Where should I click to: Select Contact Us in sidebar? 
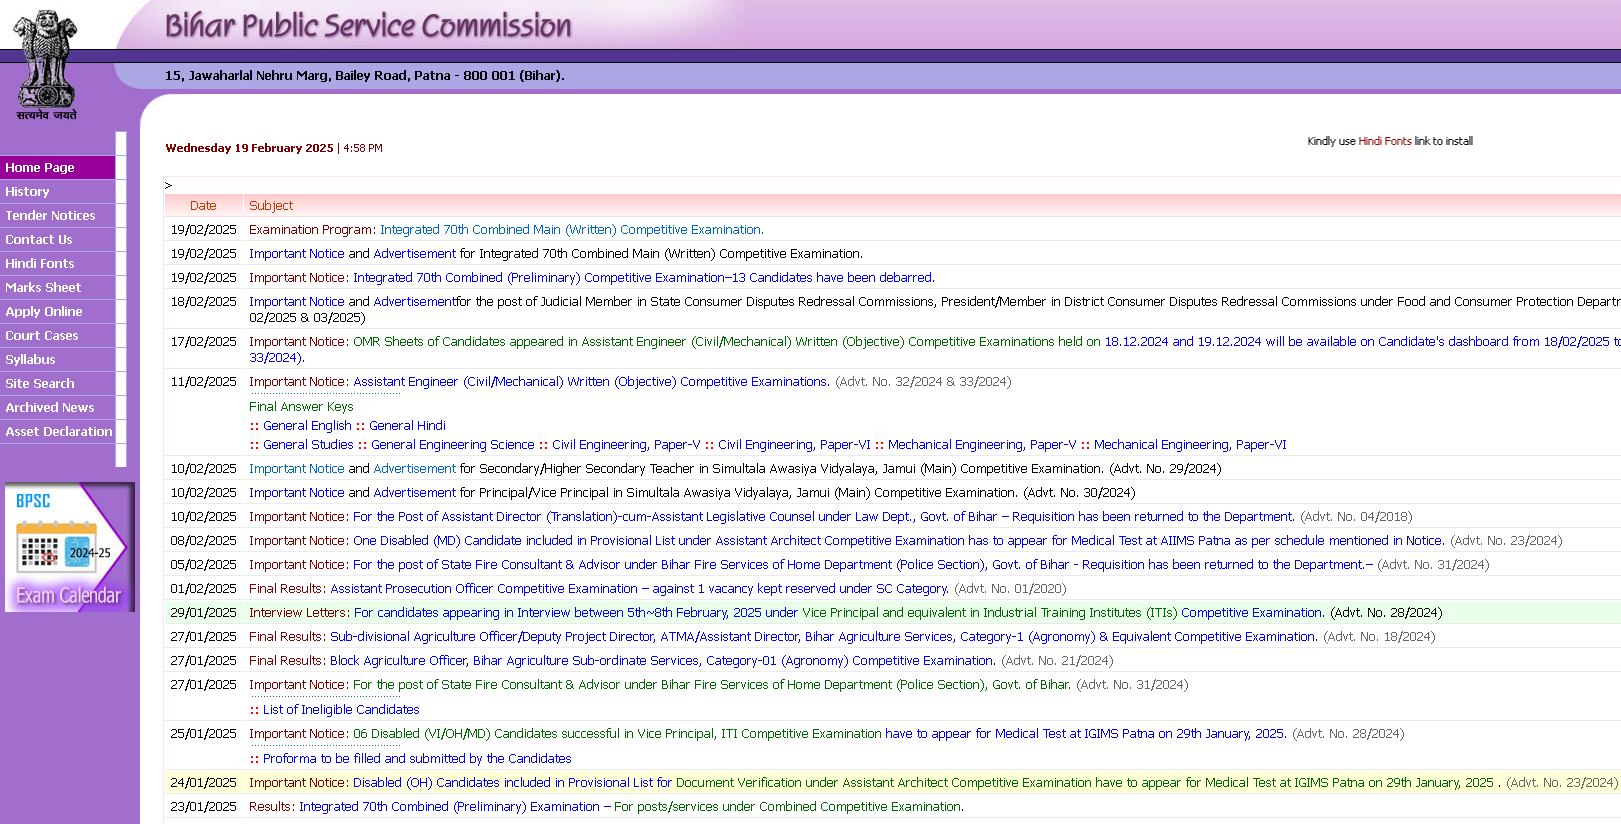tap(39, 240)
